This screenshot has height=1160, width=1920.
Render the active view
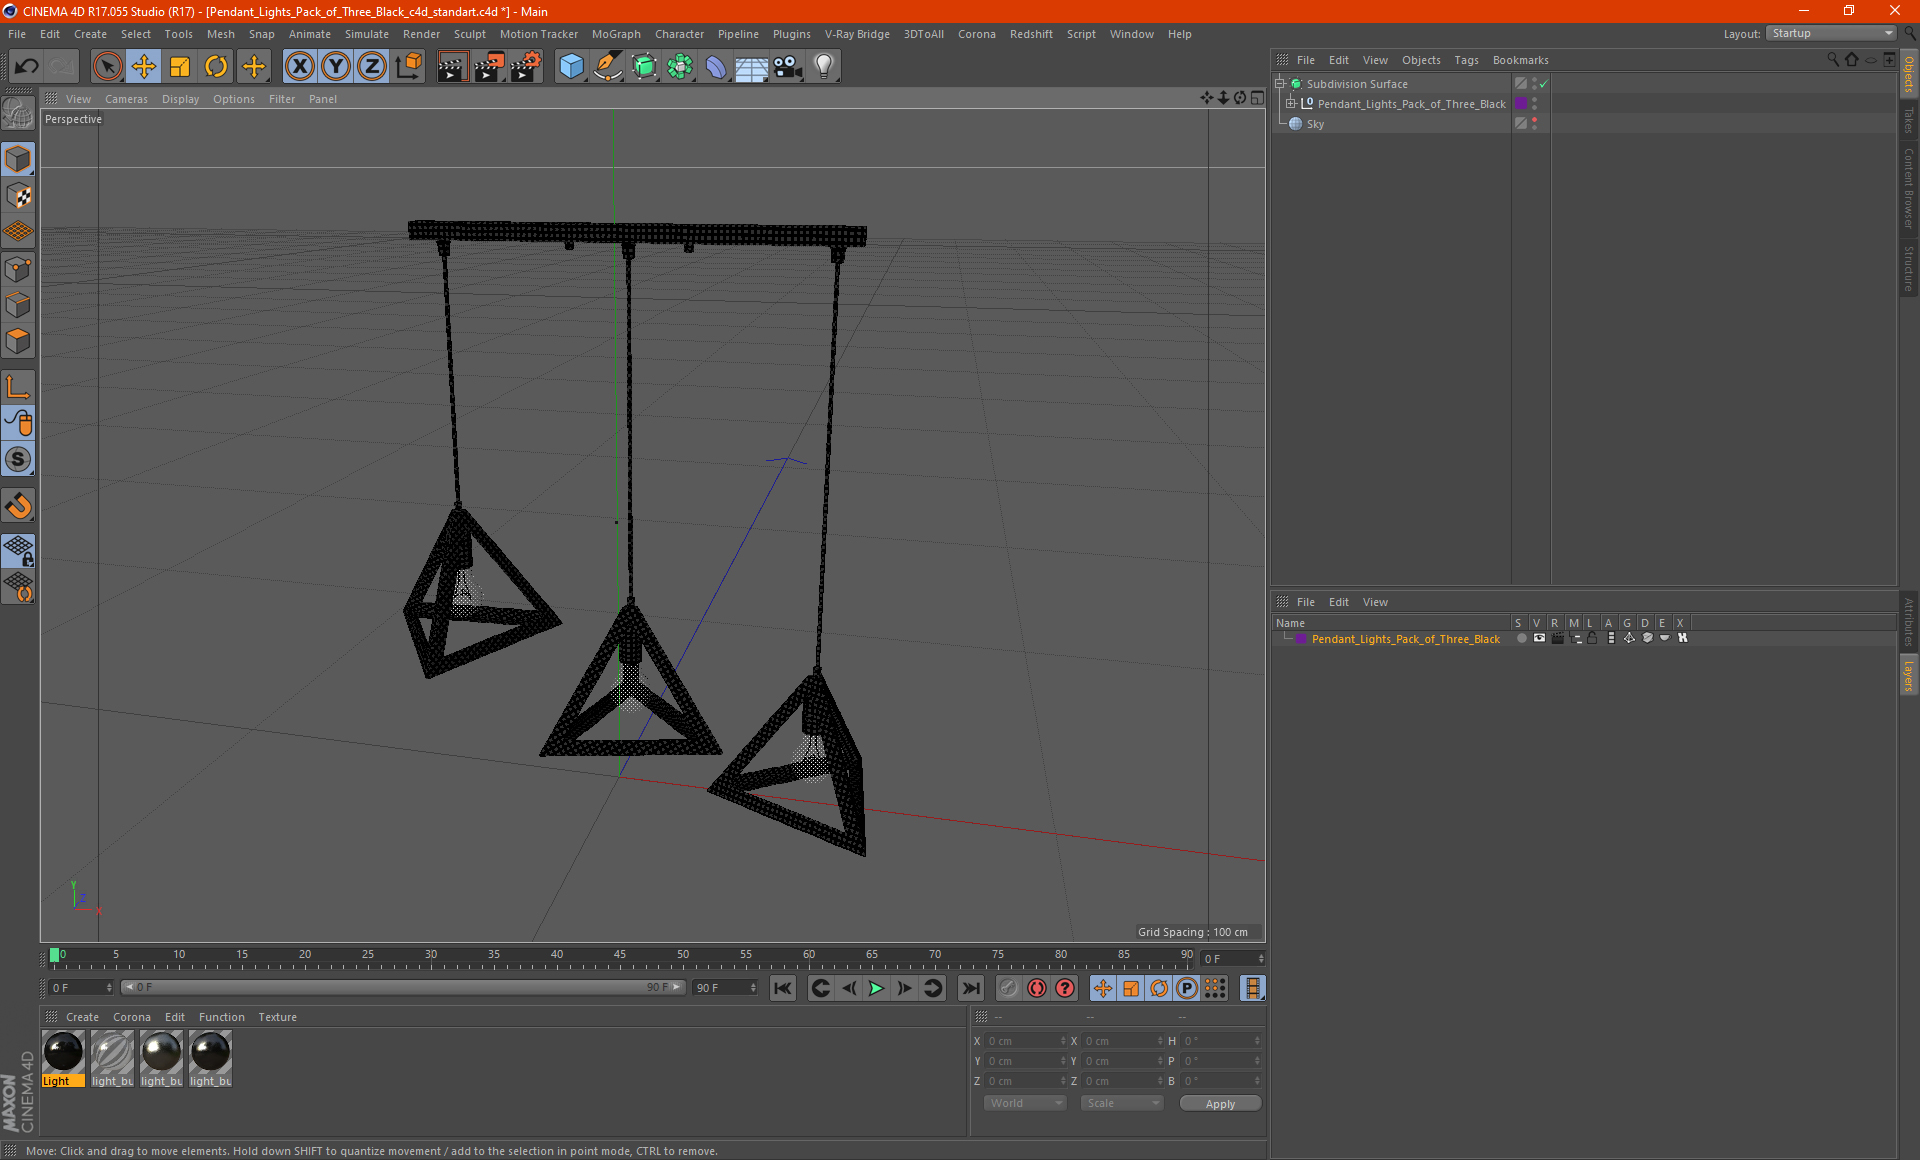pyautogui.click(x=452, y=67)
